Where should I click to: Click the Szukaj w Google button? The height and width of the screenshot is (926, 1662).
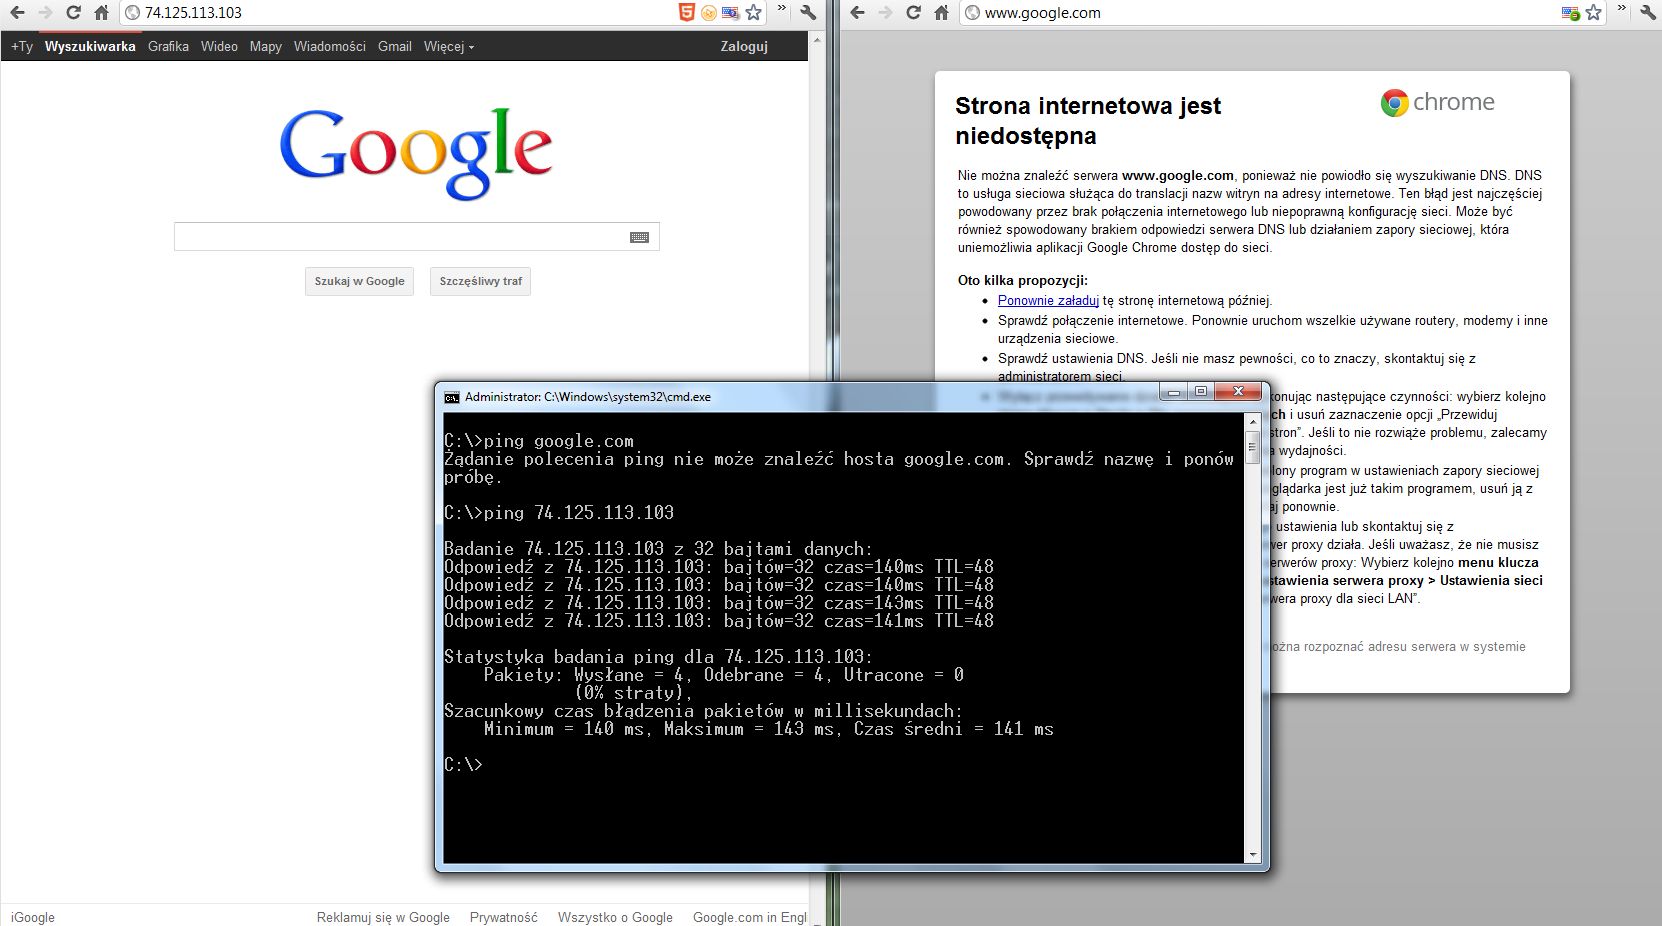click(x=359, y=281)
